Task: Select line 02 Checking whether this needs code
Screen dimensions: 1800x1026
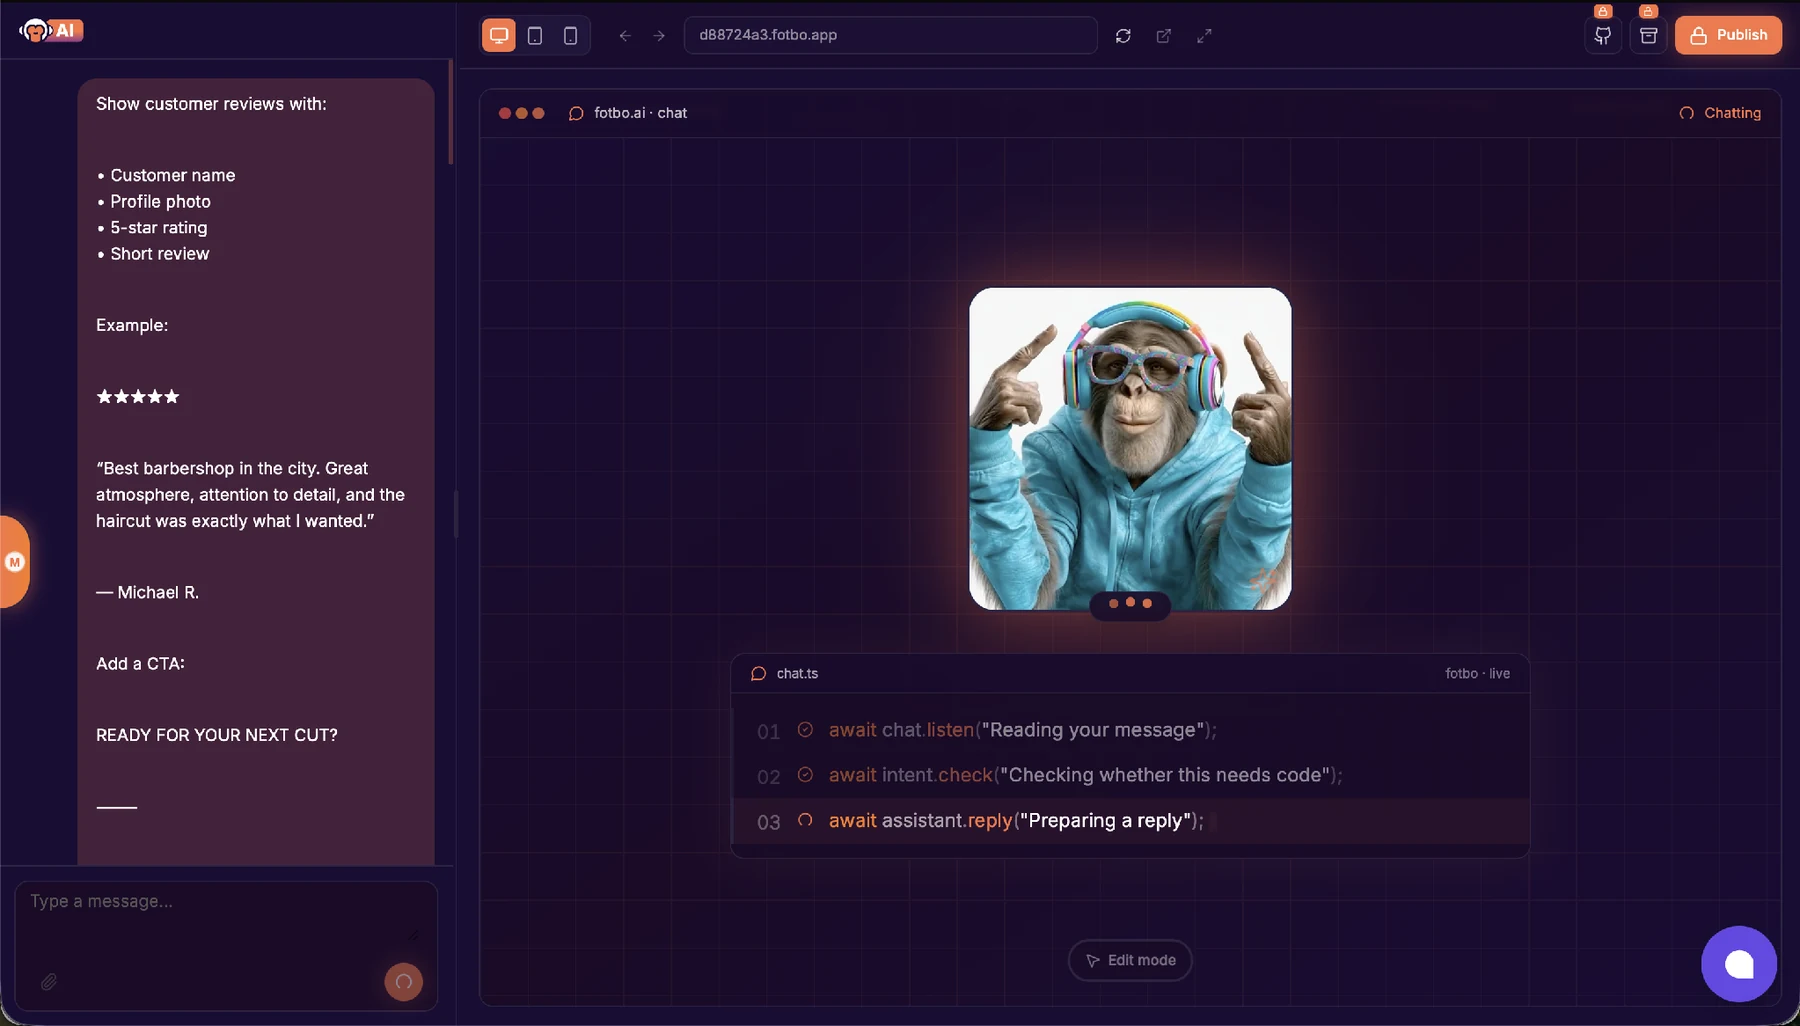Action: pos(1130,775)
